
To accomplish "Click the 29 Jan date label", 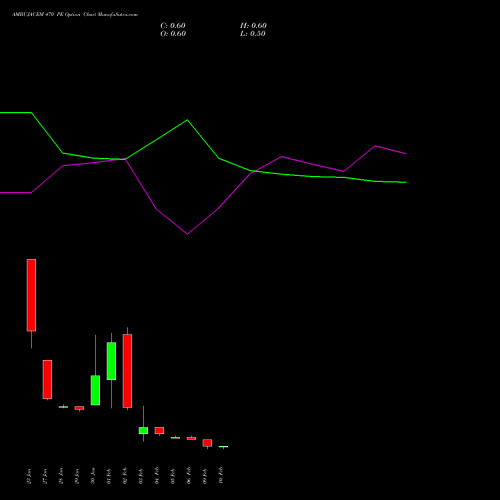I will (77, 476).
